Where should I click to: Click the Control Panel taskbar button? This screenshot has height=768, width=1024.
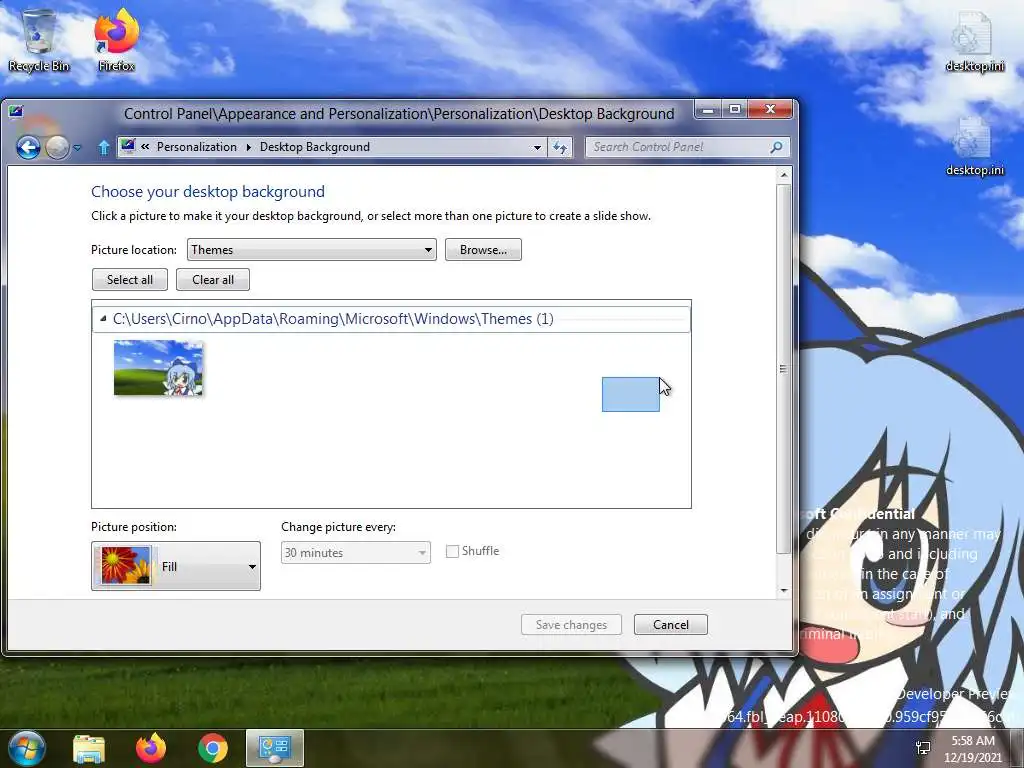275,748
